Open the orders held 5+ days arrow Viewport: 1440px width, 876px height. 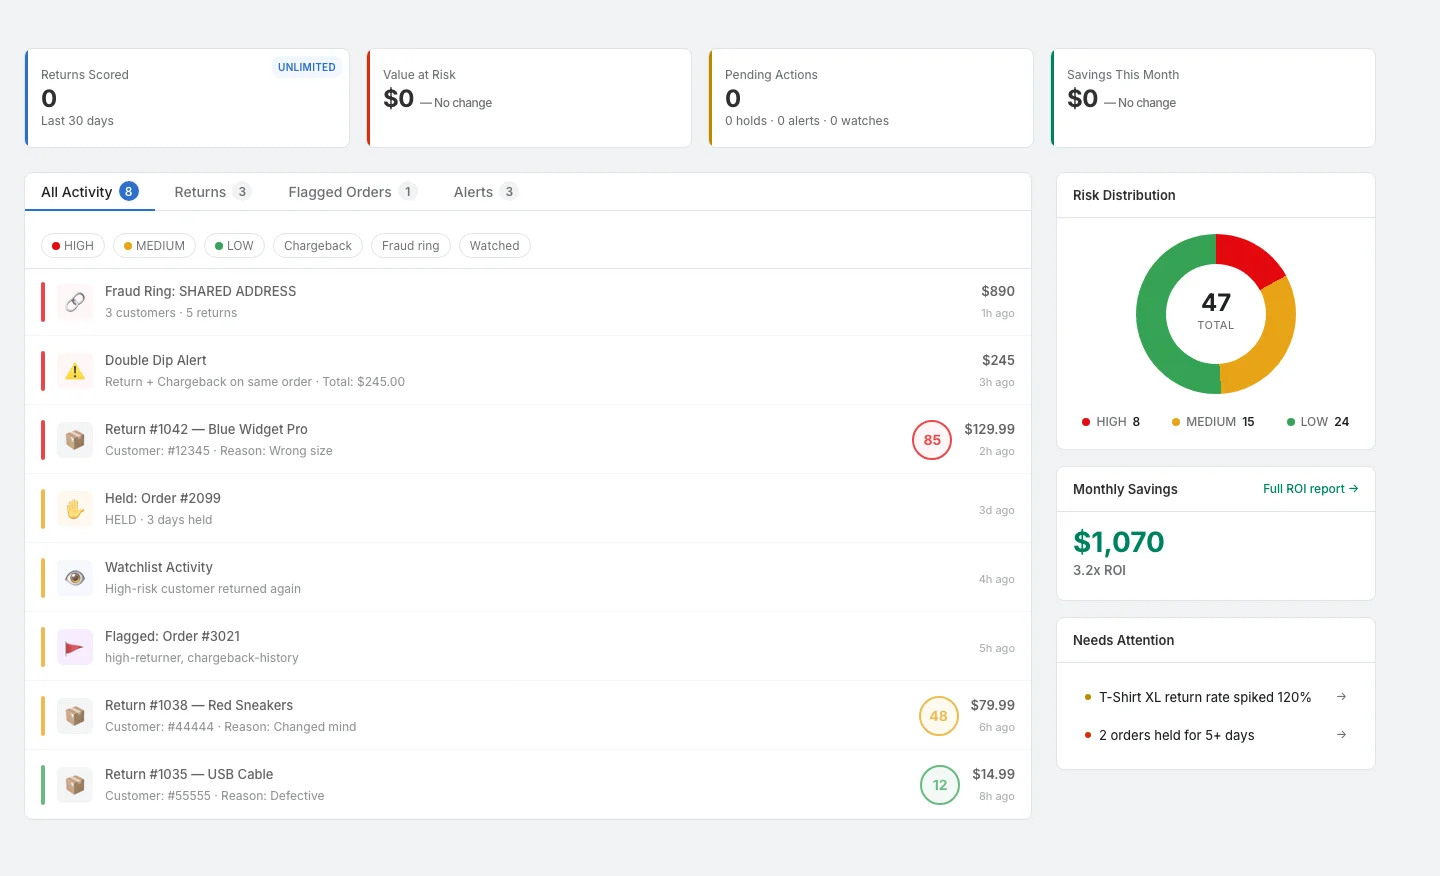[1341, 735]
